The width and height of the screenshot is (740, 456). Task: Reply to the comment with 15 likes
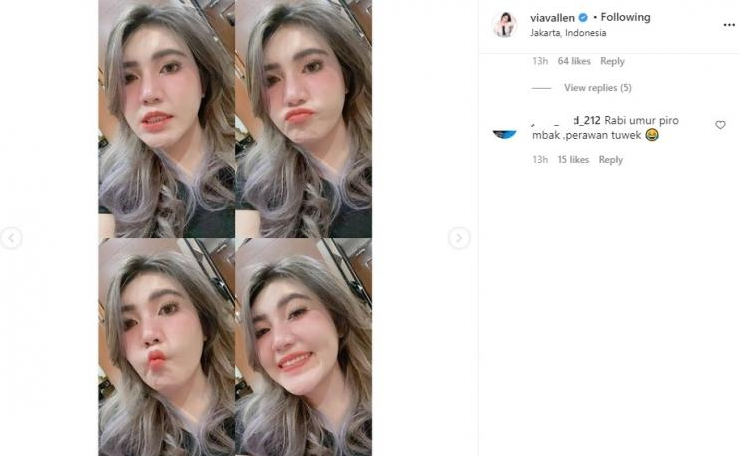click(x=611, y=160)
